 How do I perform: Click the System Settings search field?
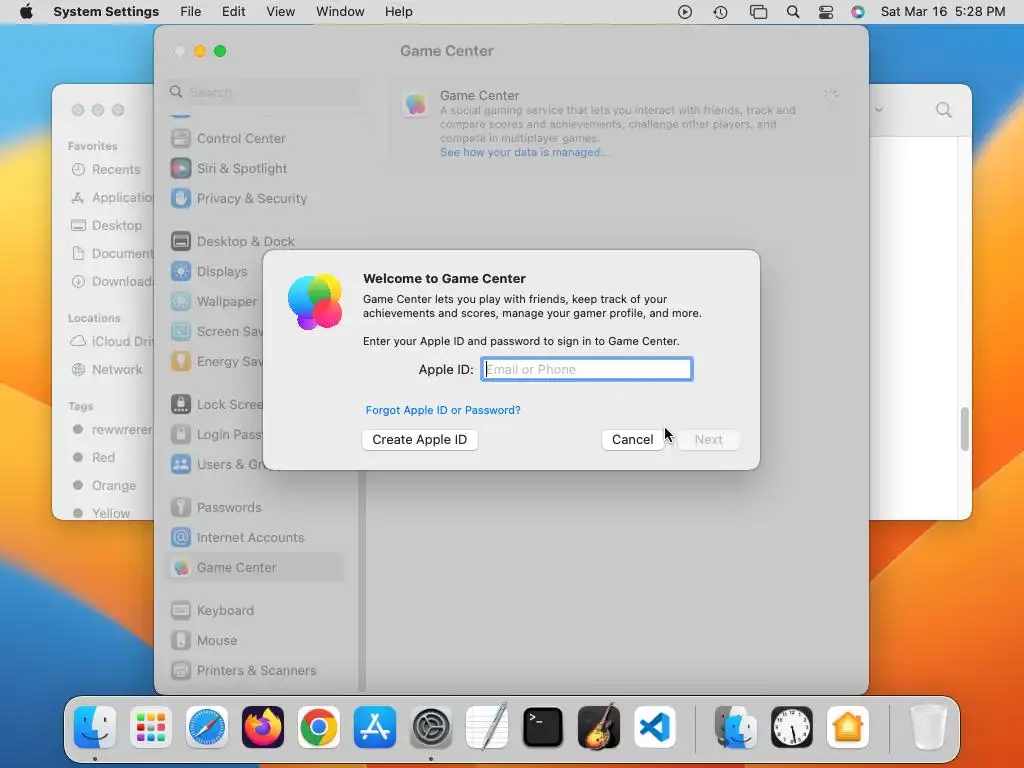pyautogui.click(x=263, y=92)
